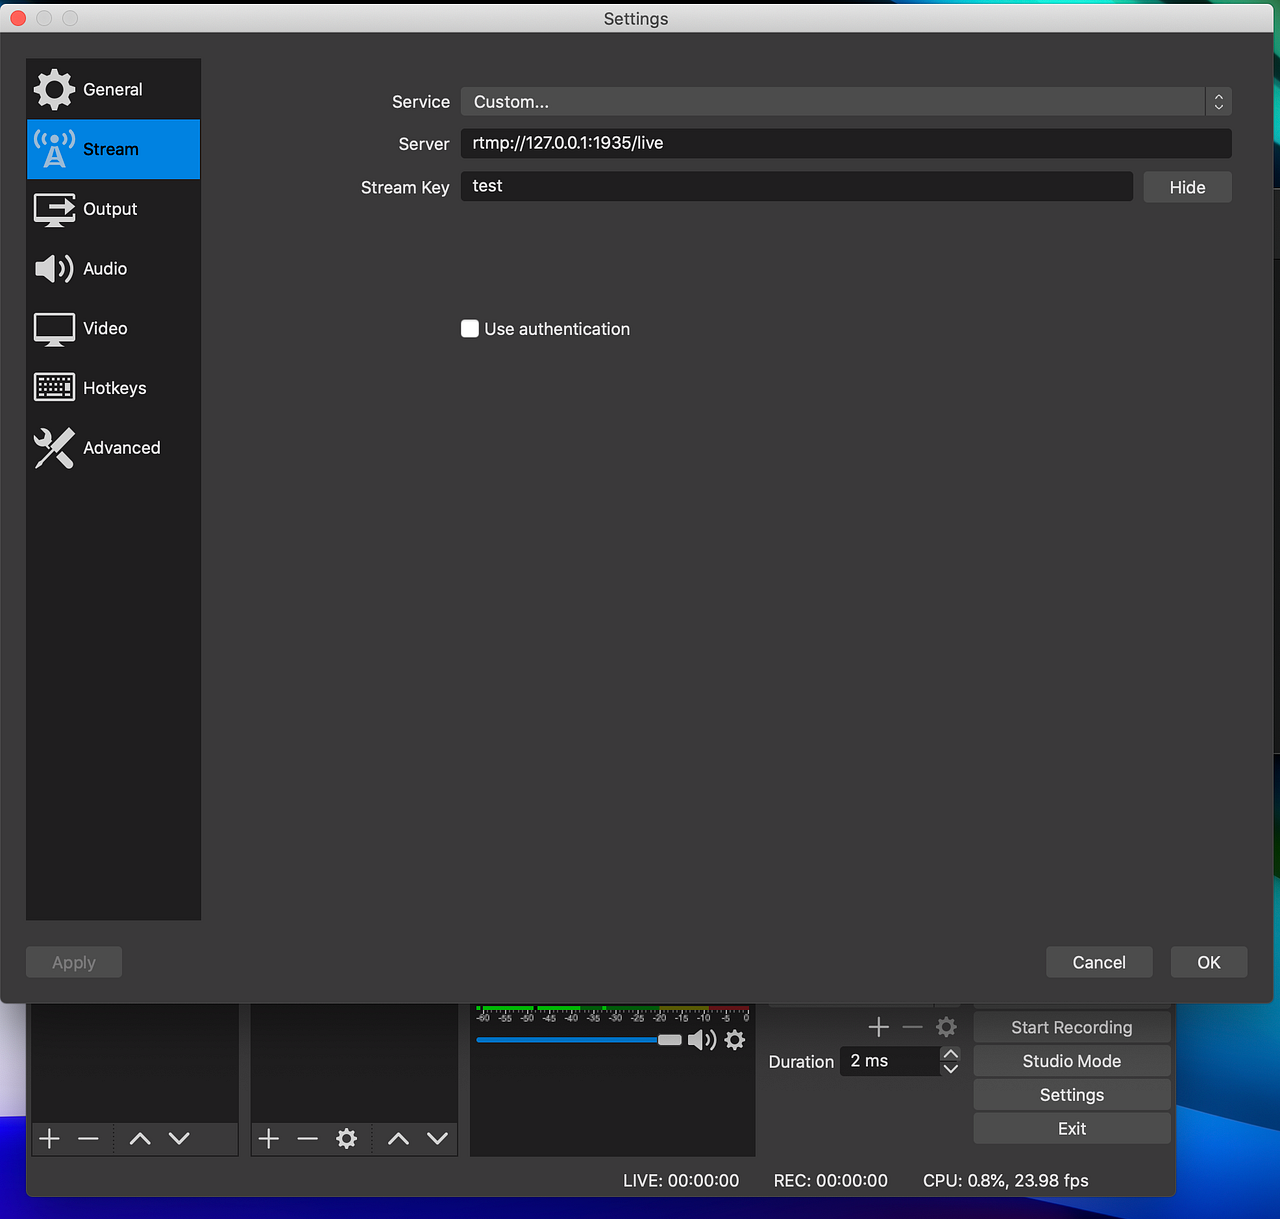Viewport: 1280px width, 1219px height.
Task: Open source properties gear icon
Action: (x=346, y=1138)
